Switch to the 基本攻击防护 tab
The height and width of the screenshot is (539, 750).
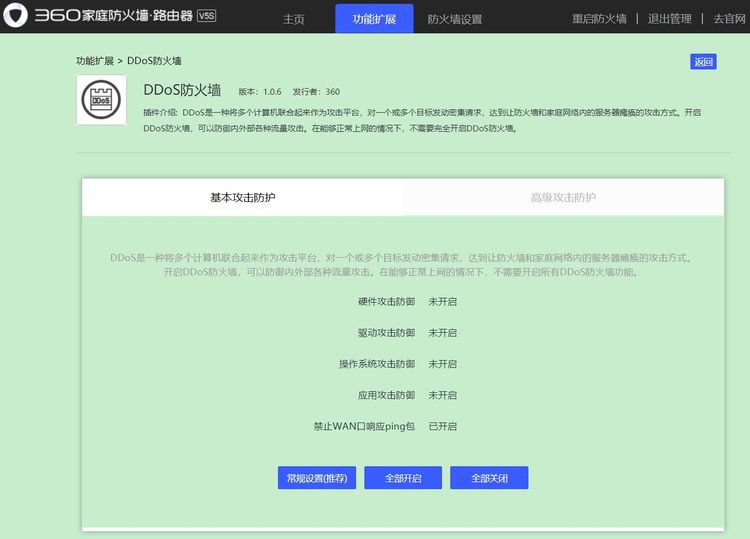243,197
